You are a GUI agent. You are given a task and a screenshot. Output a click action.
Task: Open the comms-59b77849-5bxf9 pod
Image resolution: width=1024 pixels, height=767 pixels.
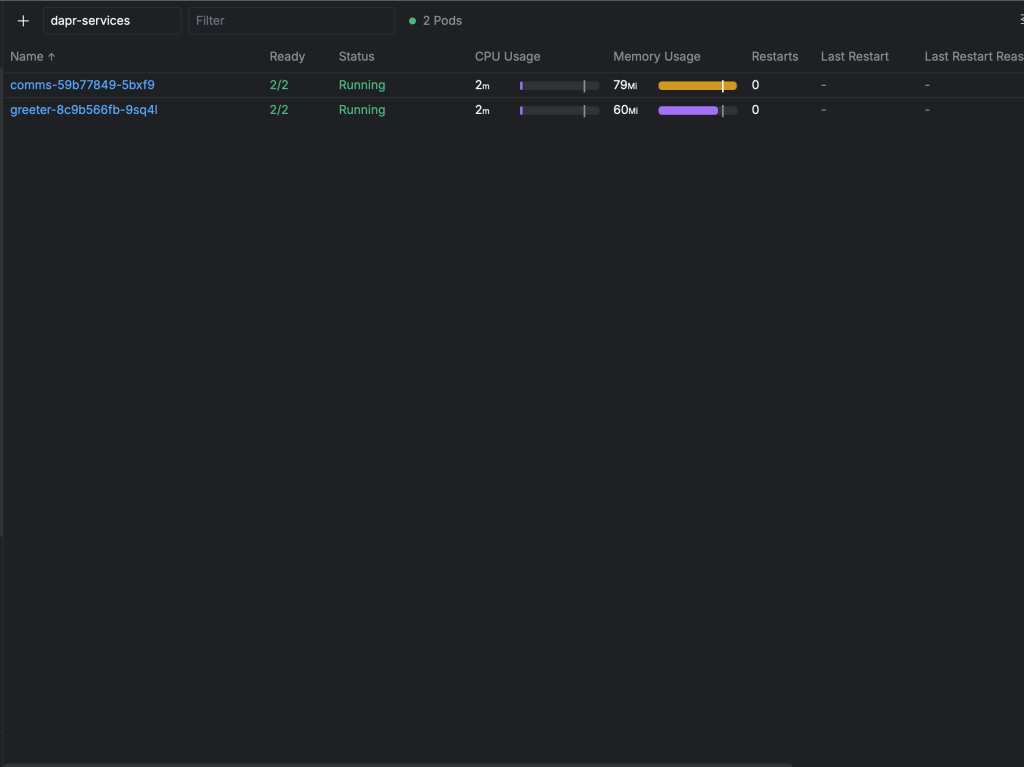(x=82, y=85)
